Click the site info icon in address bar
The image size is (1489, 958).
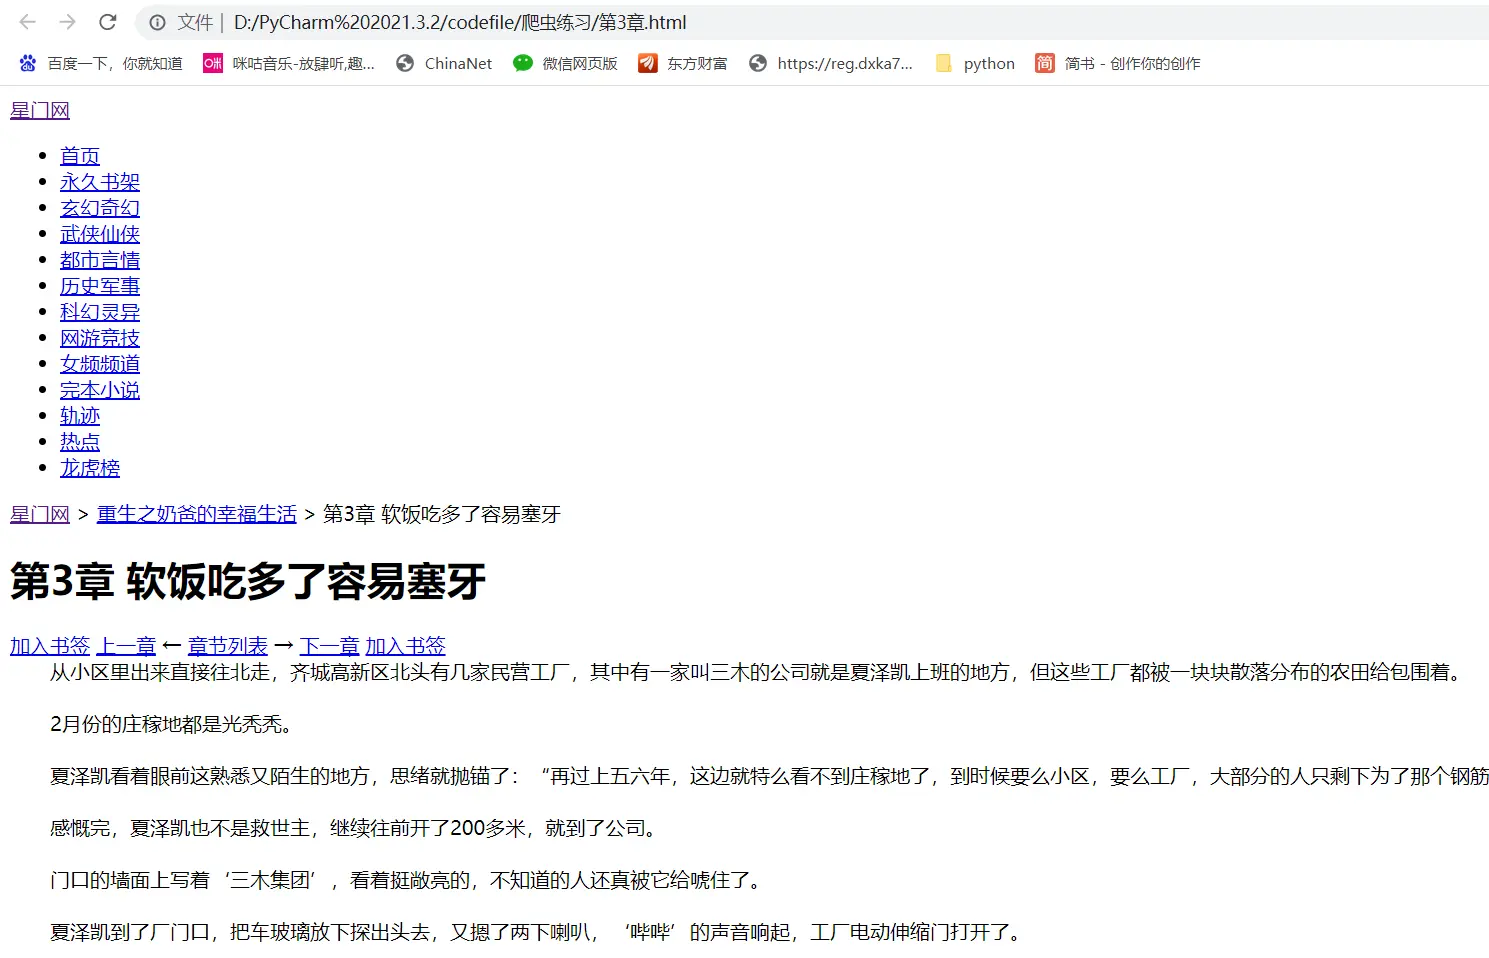[x=157, y=22]
